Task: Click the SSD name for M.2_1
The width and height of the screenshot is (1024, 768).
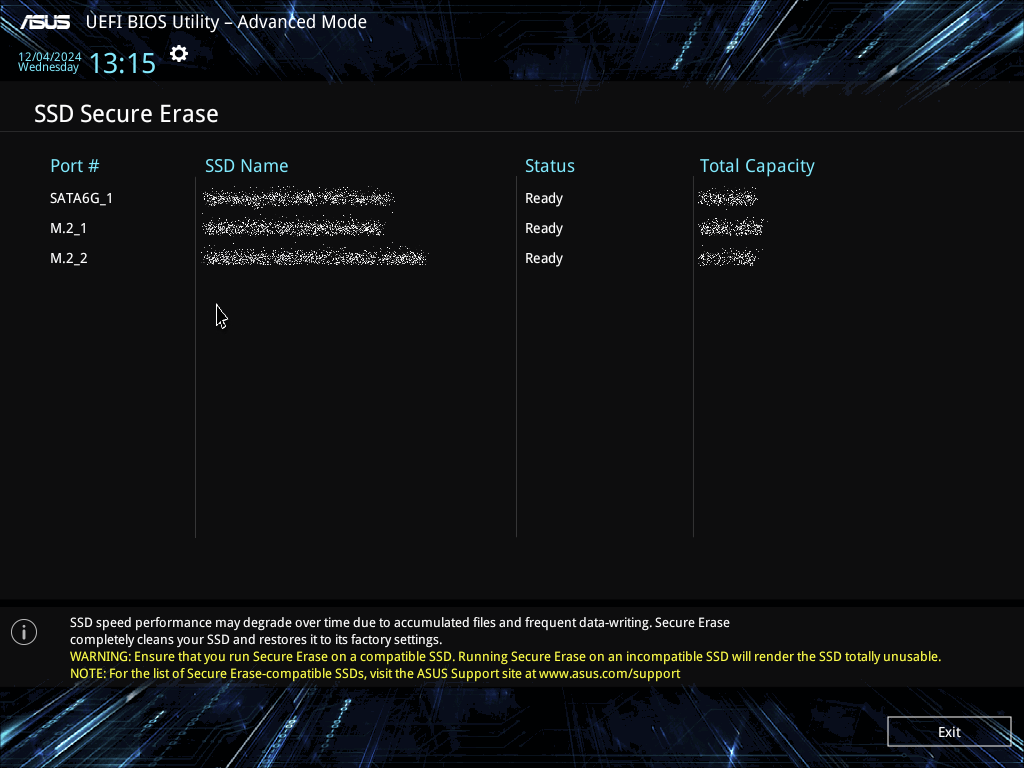Action: (x=293, y=228)
